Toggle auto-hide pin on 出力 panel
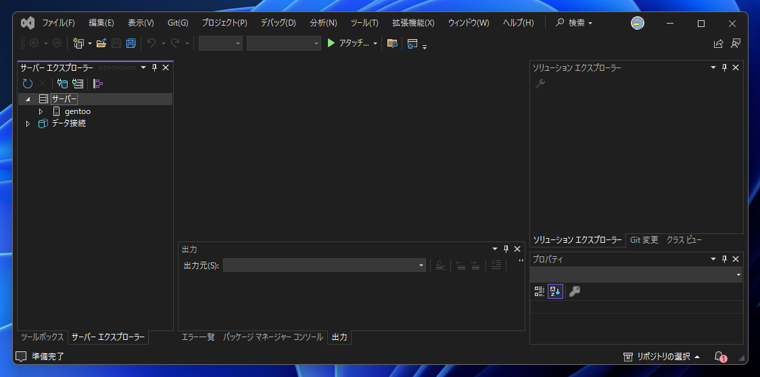760x377 pixels. click(506, 249)
